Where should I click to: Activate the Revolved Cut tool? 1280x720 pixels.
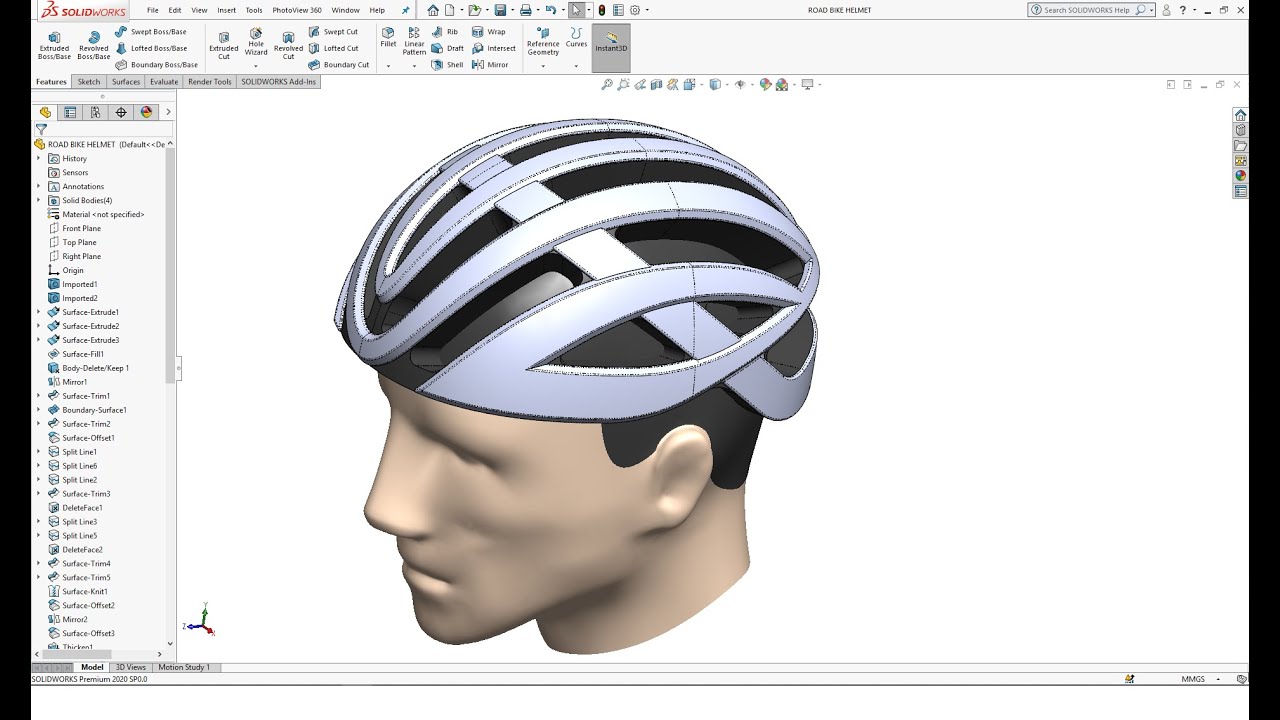(x=288, y=46)
